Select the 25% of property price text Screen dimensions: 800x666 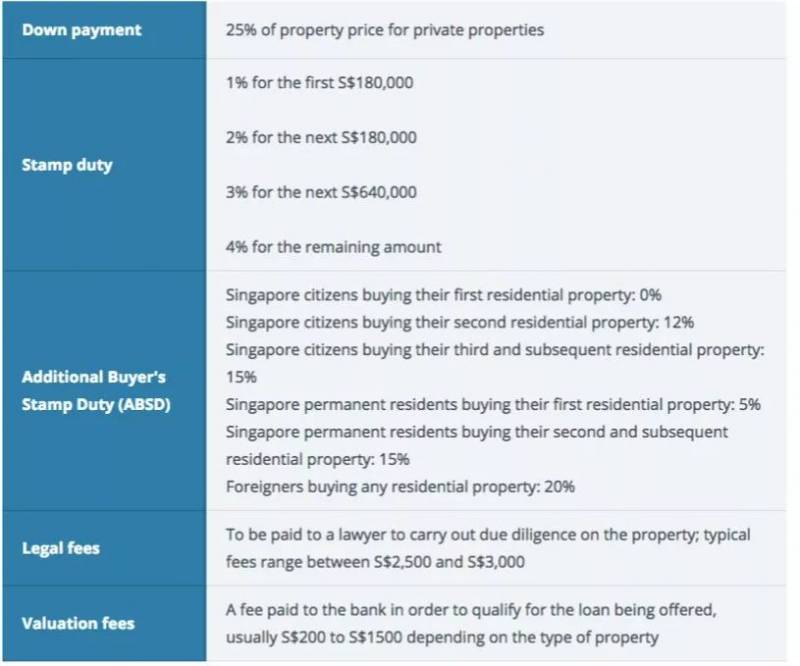point(385,30)
